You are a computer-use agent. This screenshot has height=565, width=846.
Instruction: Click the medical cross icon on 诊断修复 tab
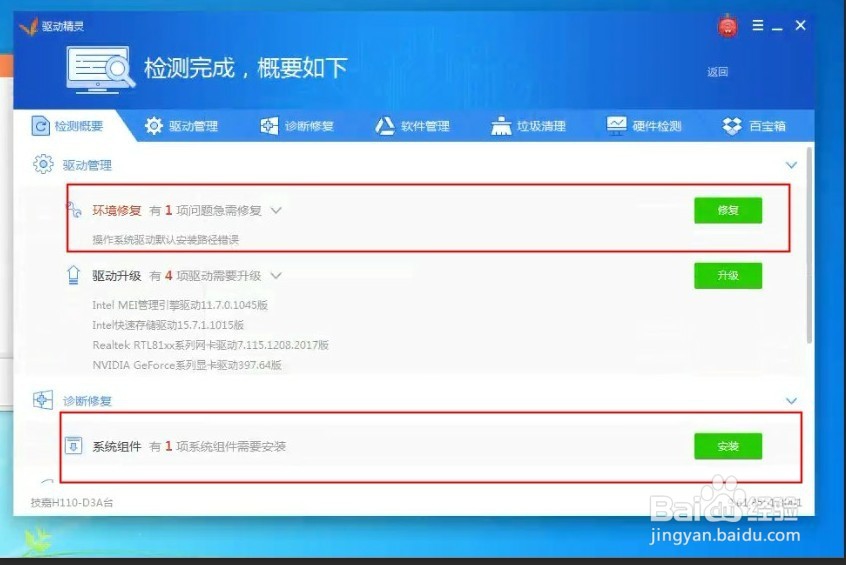click(269, 126)
